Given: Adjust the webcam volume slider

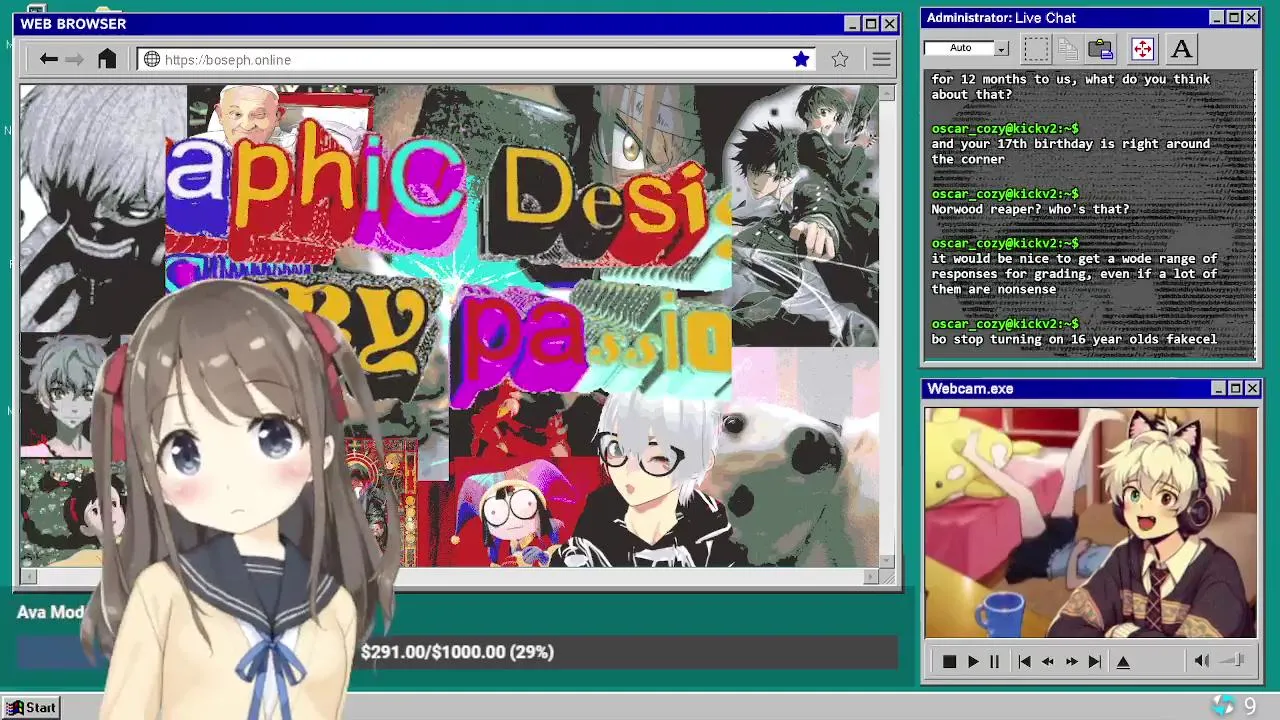Looking at the screenshot, I should pyautogui.click(x=1233, y=660).
